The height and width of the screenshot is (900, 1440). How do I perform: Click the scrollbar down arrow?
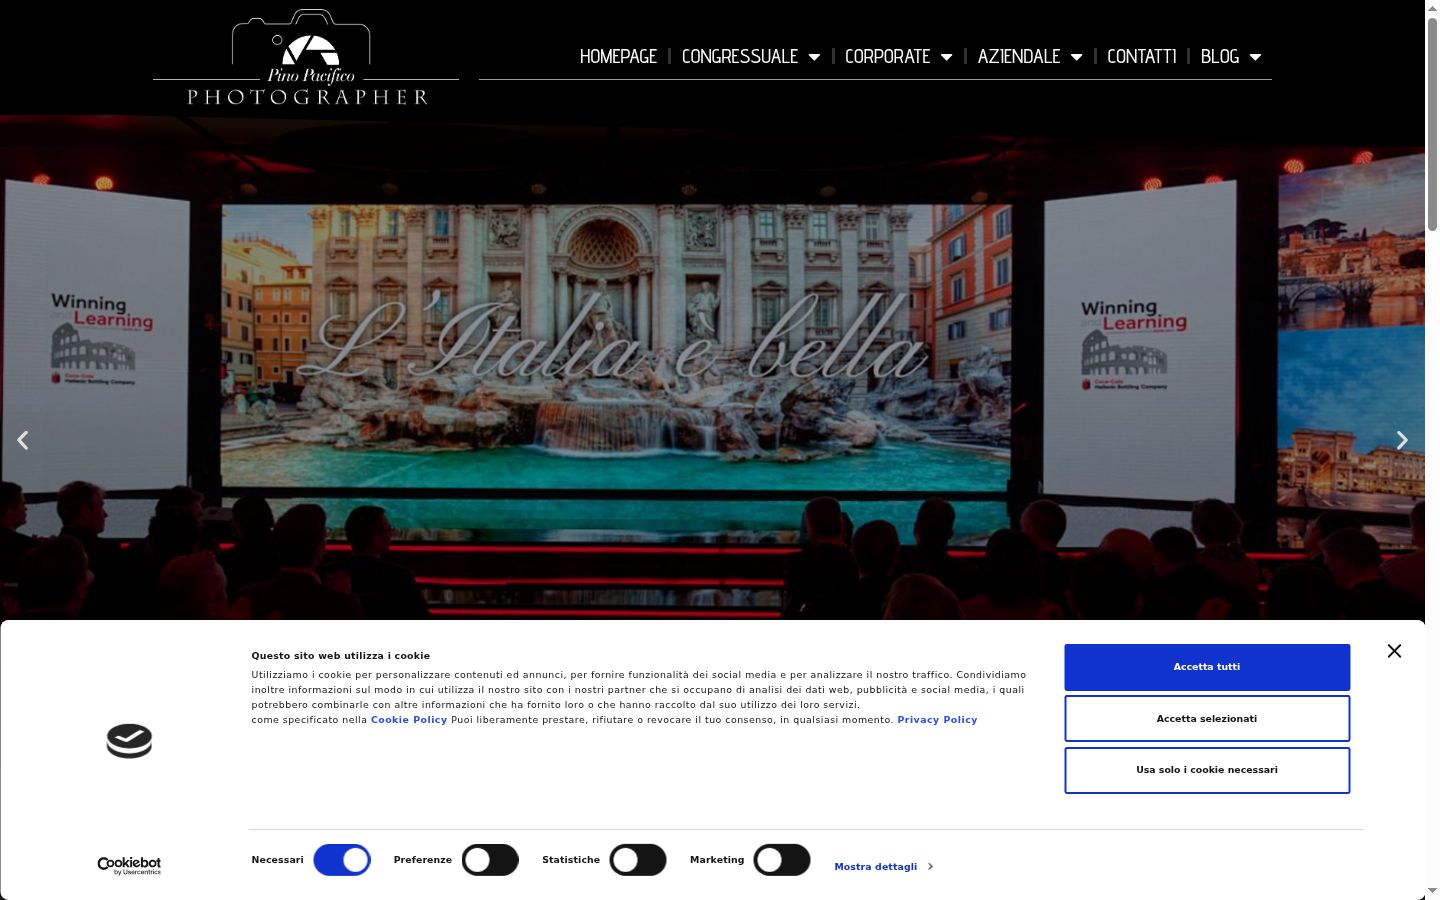coord(1432,892)
